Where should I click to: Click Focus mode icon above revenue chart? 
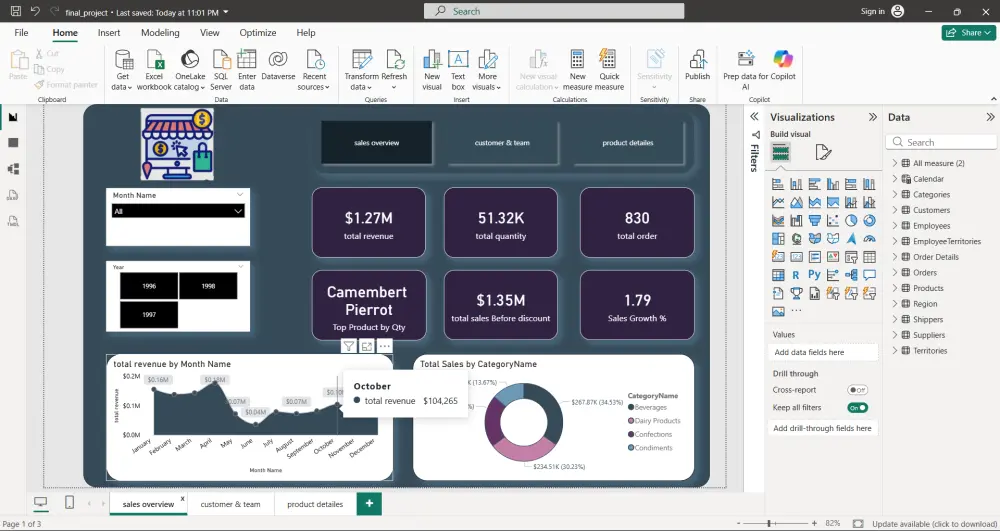[x=367, y=346]
